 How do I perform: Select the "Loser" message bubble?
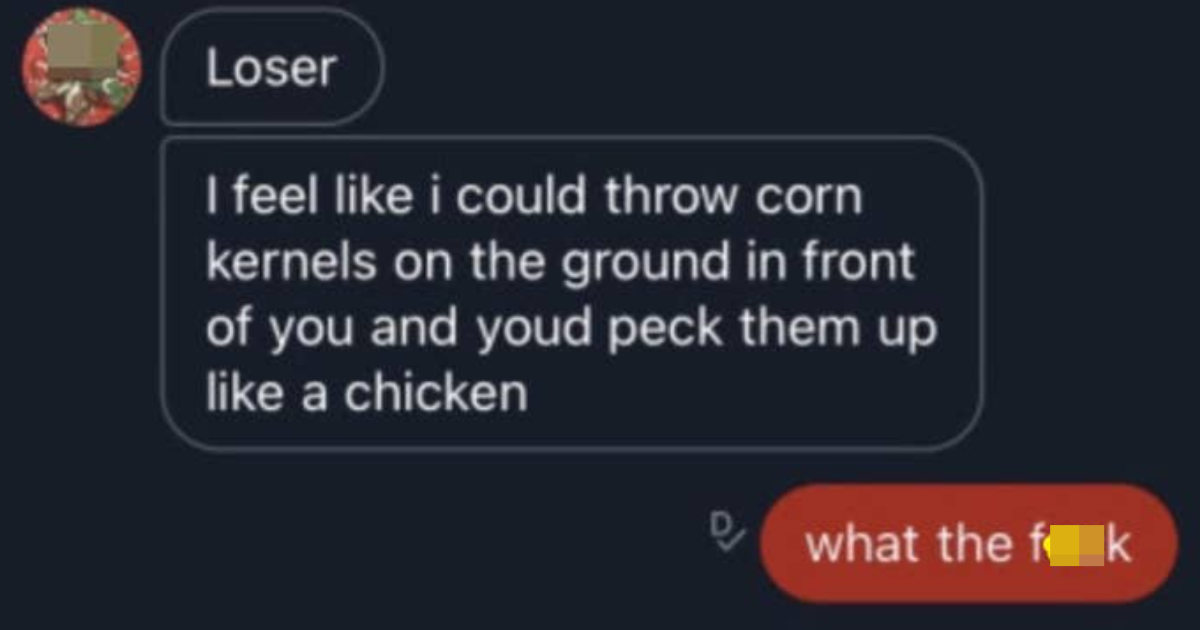pyautogui.click(x=272, y=68)
